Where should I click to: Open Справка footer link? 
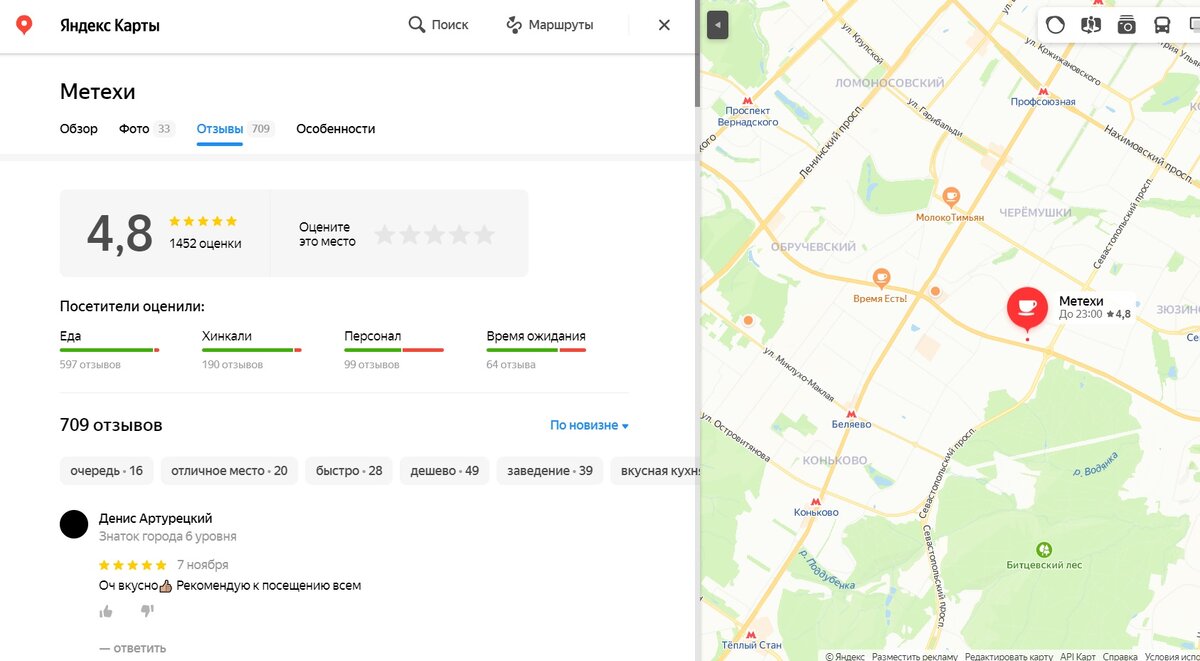1120,656
